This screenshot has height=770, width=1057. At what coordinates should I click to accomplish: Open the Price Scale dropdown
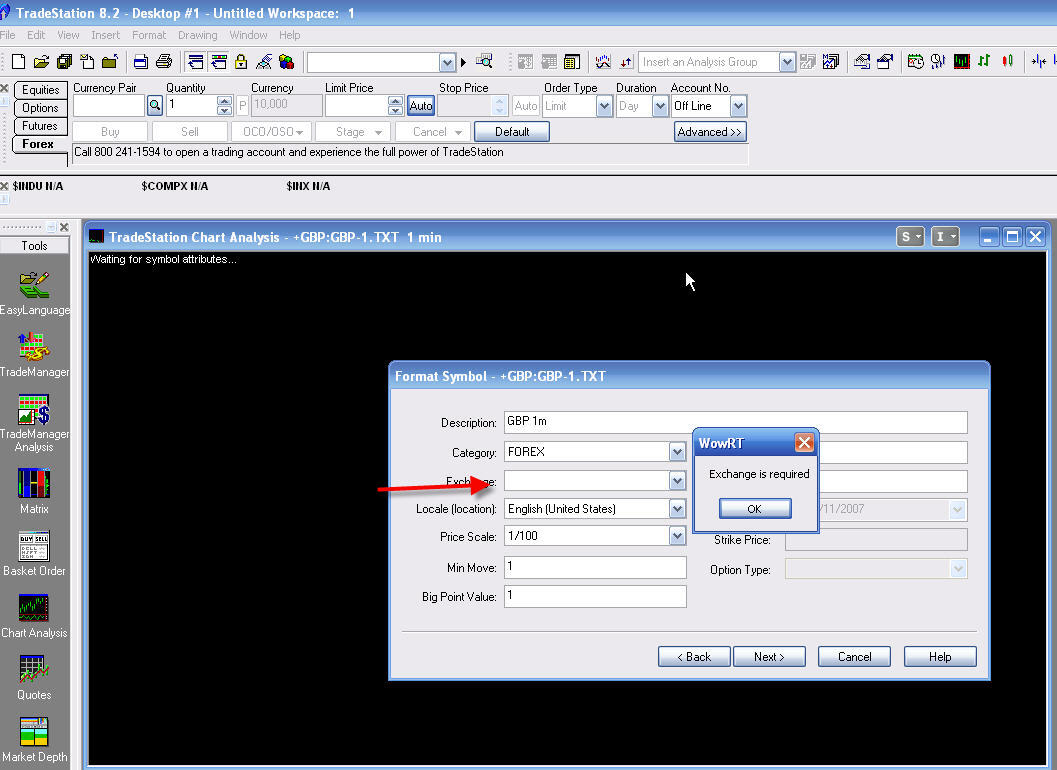(x=677, y=536)
